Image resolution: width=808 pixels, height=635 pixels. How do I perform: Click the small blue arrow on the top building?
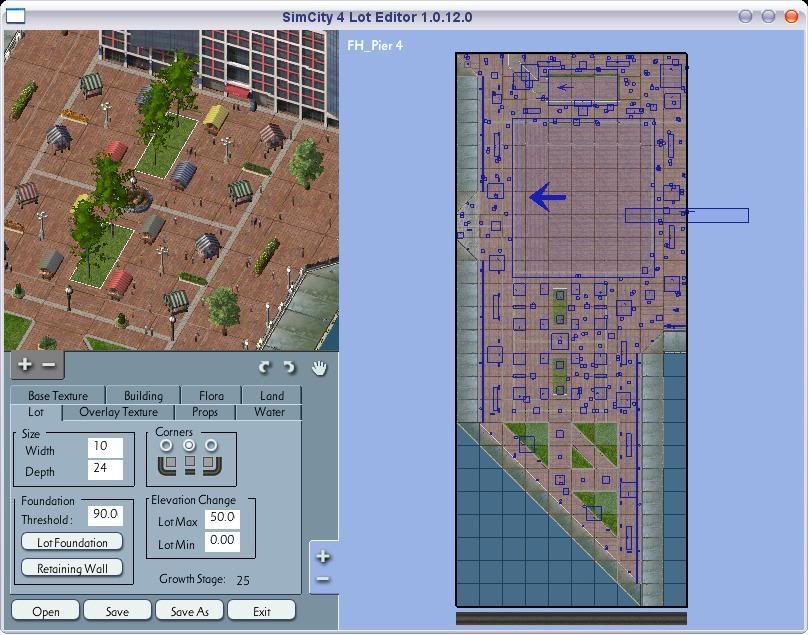pos(565,87)
